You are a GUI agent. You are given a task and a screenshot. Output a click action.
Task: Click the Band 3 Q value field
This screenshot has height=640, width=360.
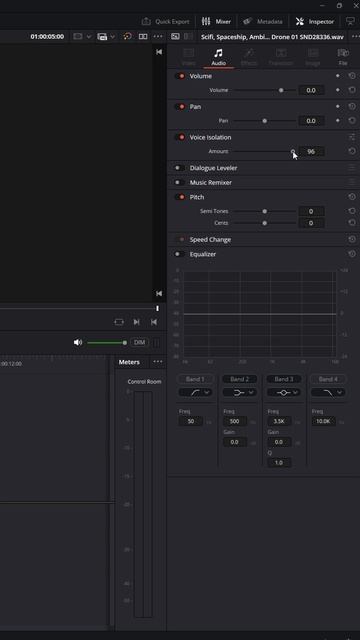pos(279,462)
